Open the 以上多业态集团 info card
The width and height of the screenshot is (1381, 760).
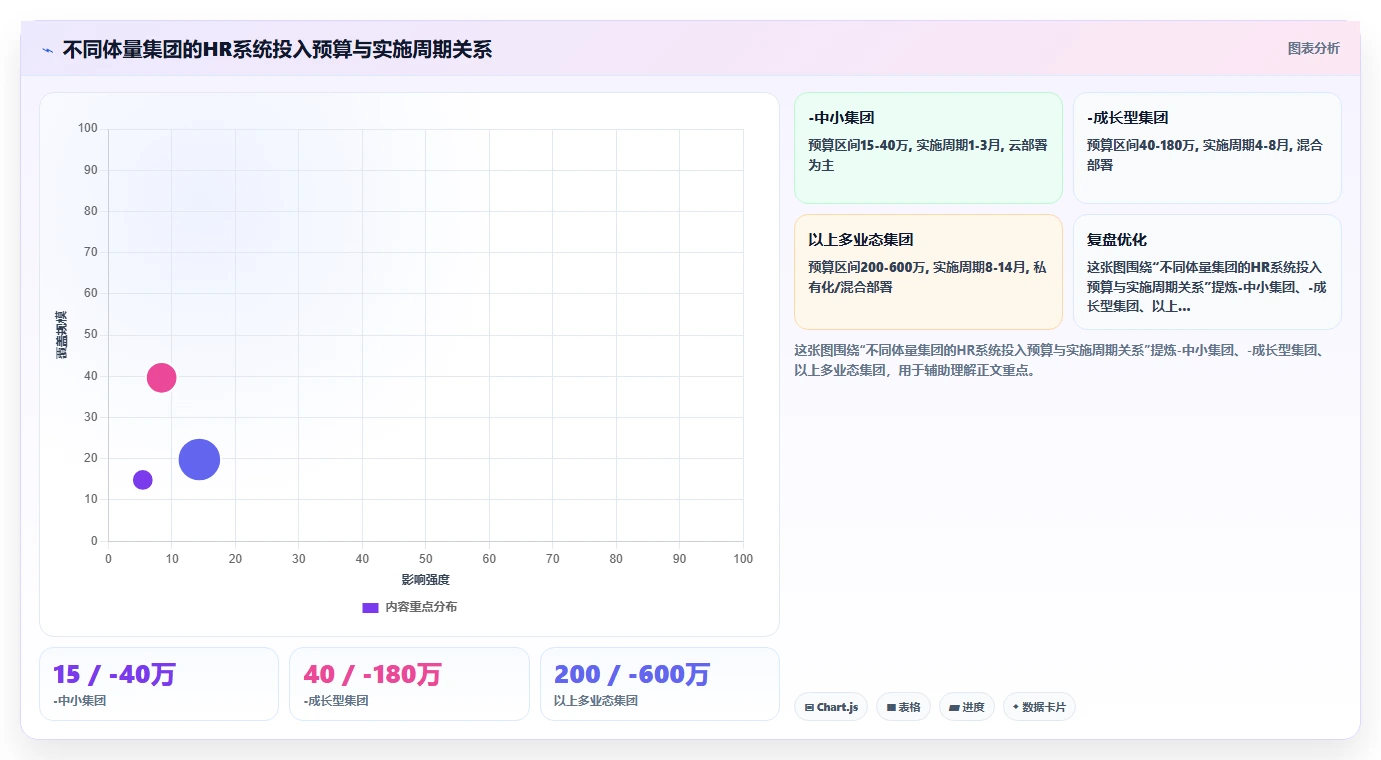coord(928,271)
